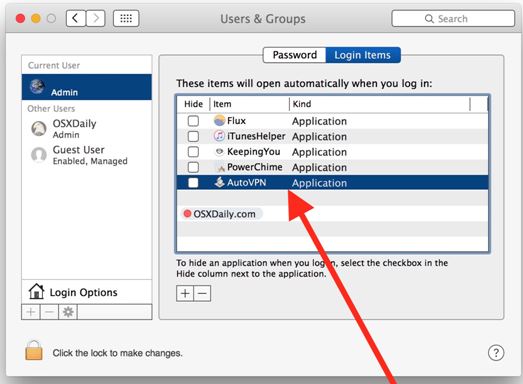The width and height of the screenshot is (523, 384).
Task: Select the OSXDaily user
Action: coord(87,129)
